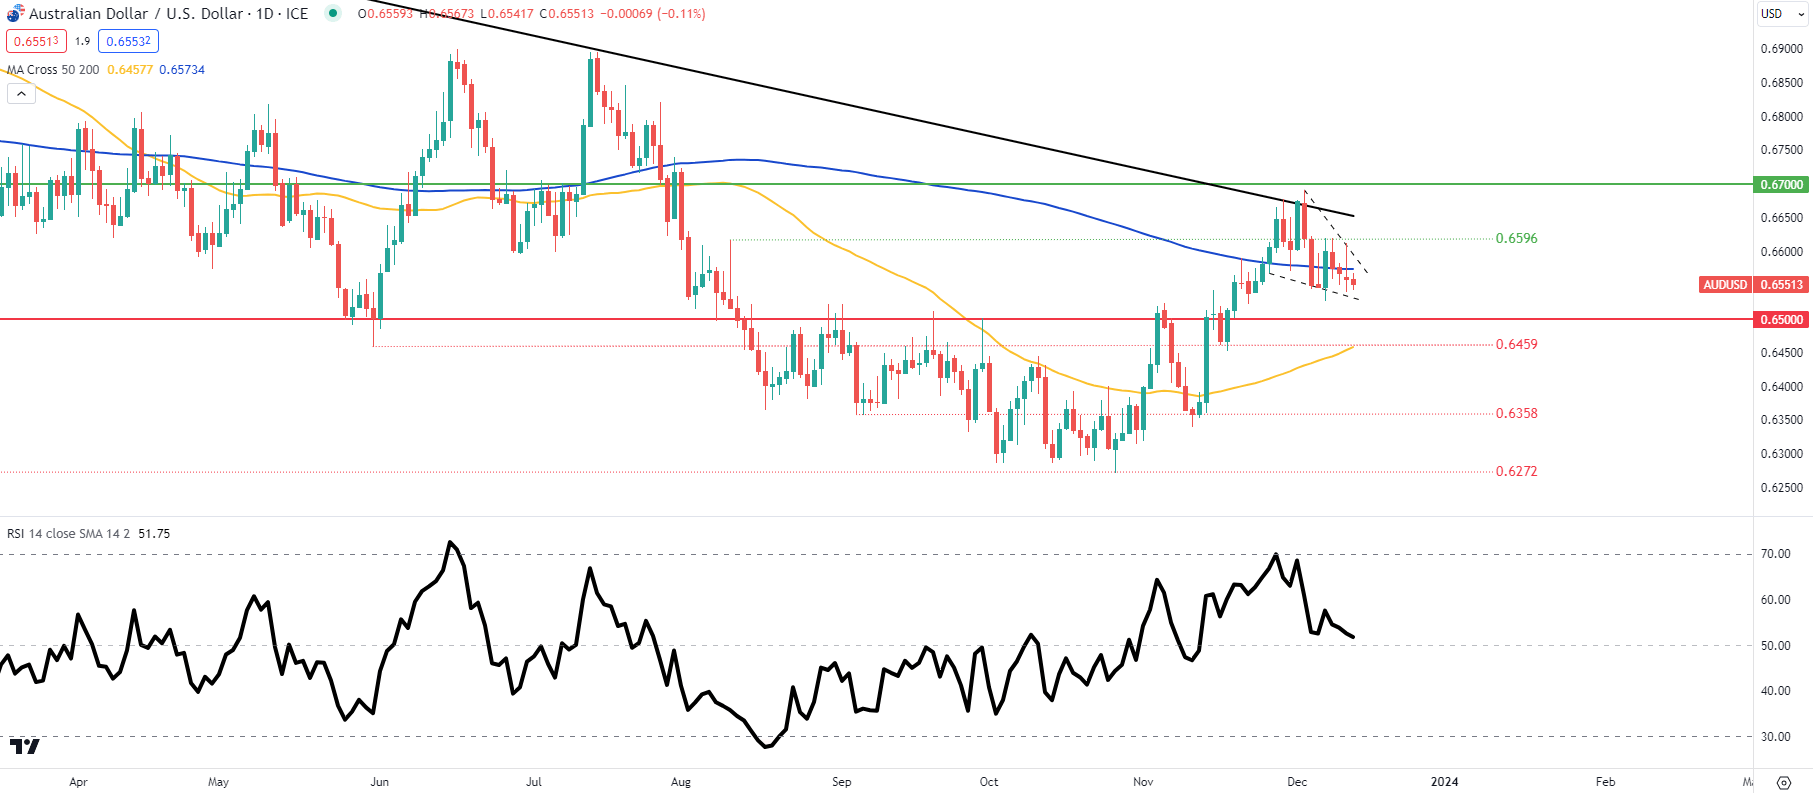The height and width of the screenshot is (793, 1813).
Task: Click the 0.64000 price axis label
Action: tap(1782, 386)
